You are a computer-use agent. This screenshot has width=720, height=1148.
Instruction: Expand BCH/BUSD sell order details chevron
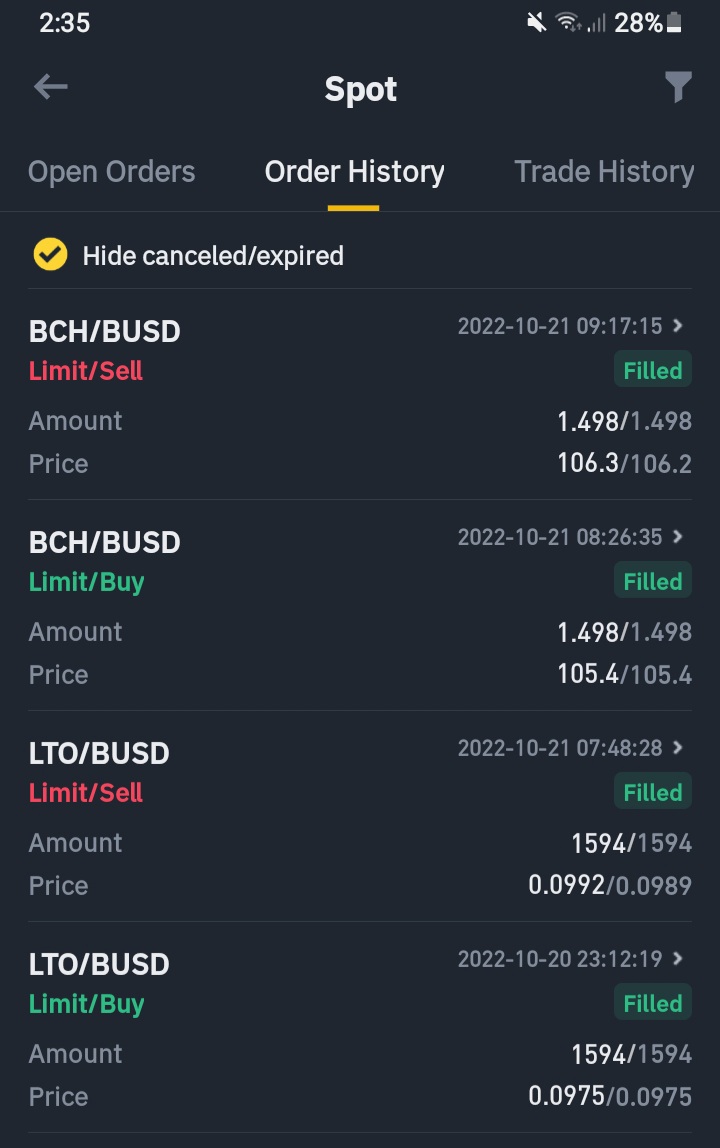pyautogui.click(x=678, y=325)
